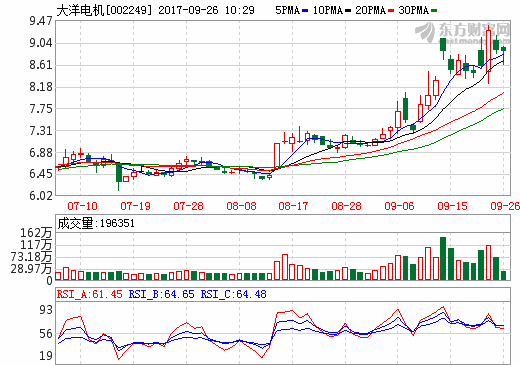Image resolution: width=520 pixels, height=365 pixels.
Task: Click the 6.02 price axis label
Action: [41, 196]
